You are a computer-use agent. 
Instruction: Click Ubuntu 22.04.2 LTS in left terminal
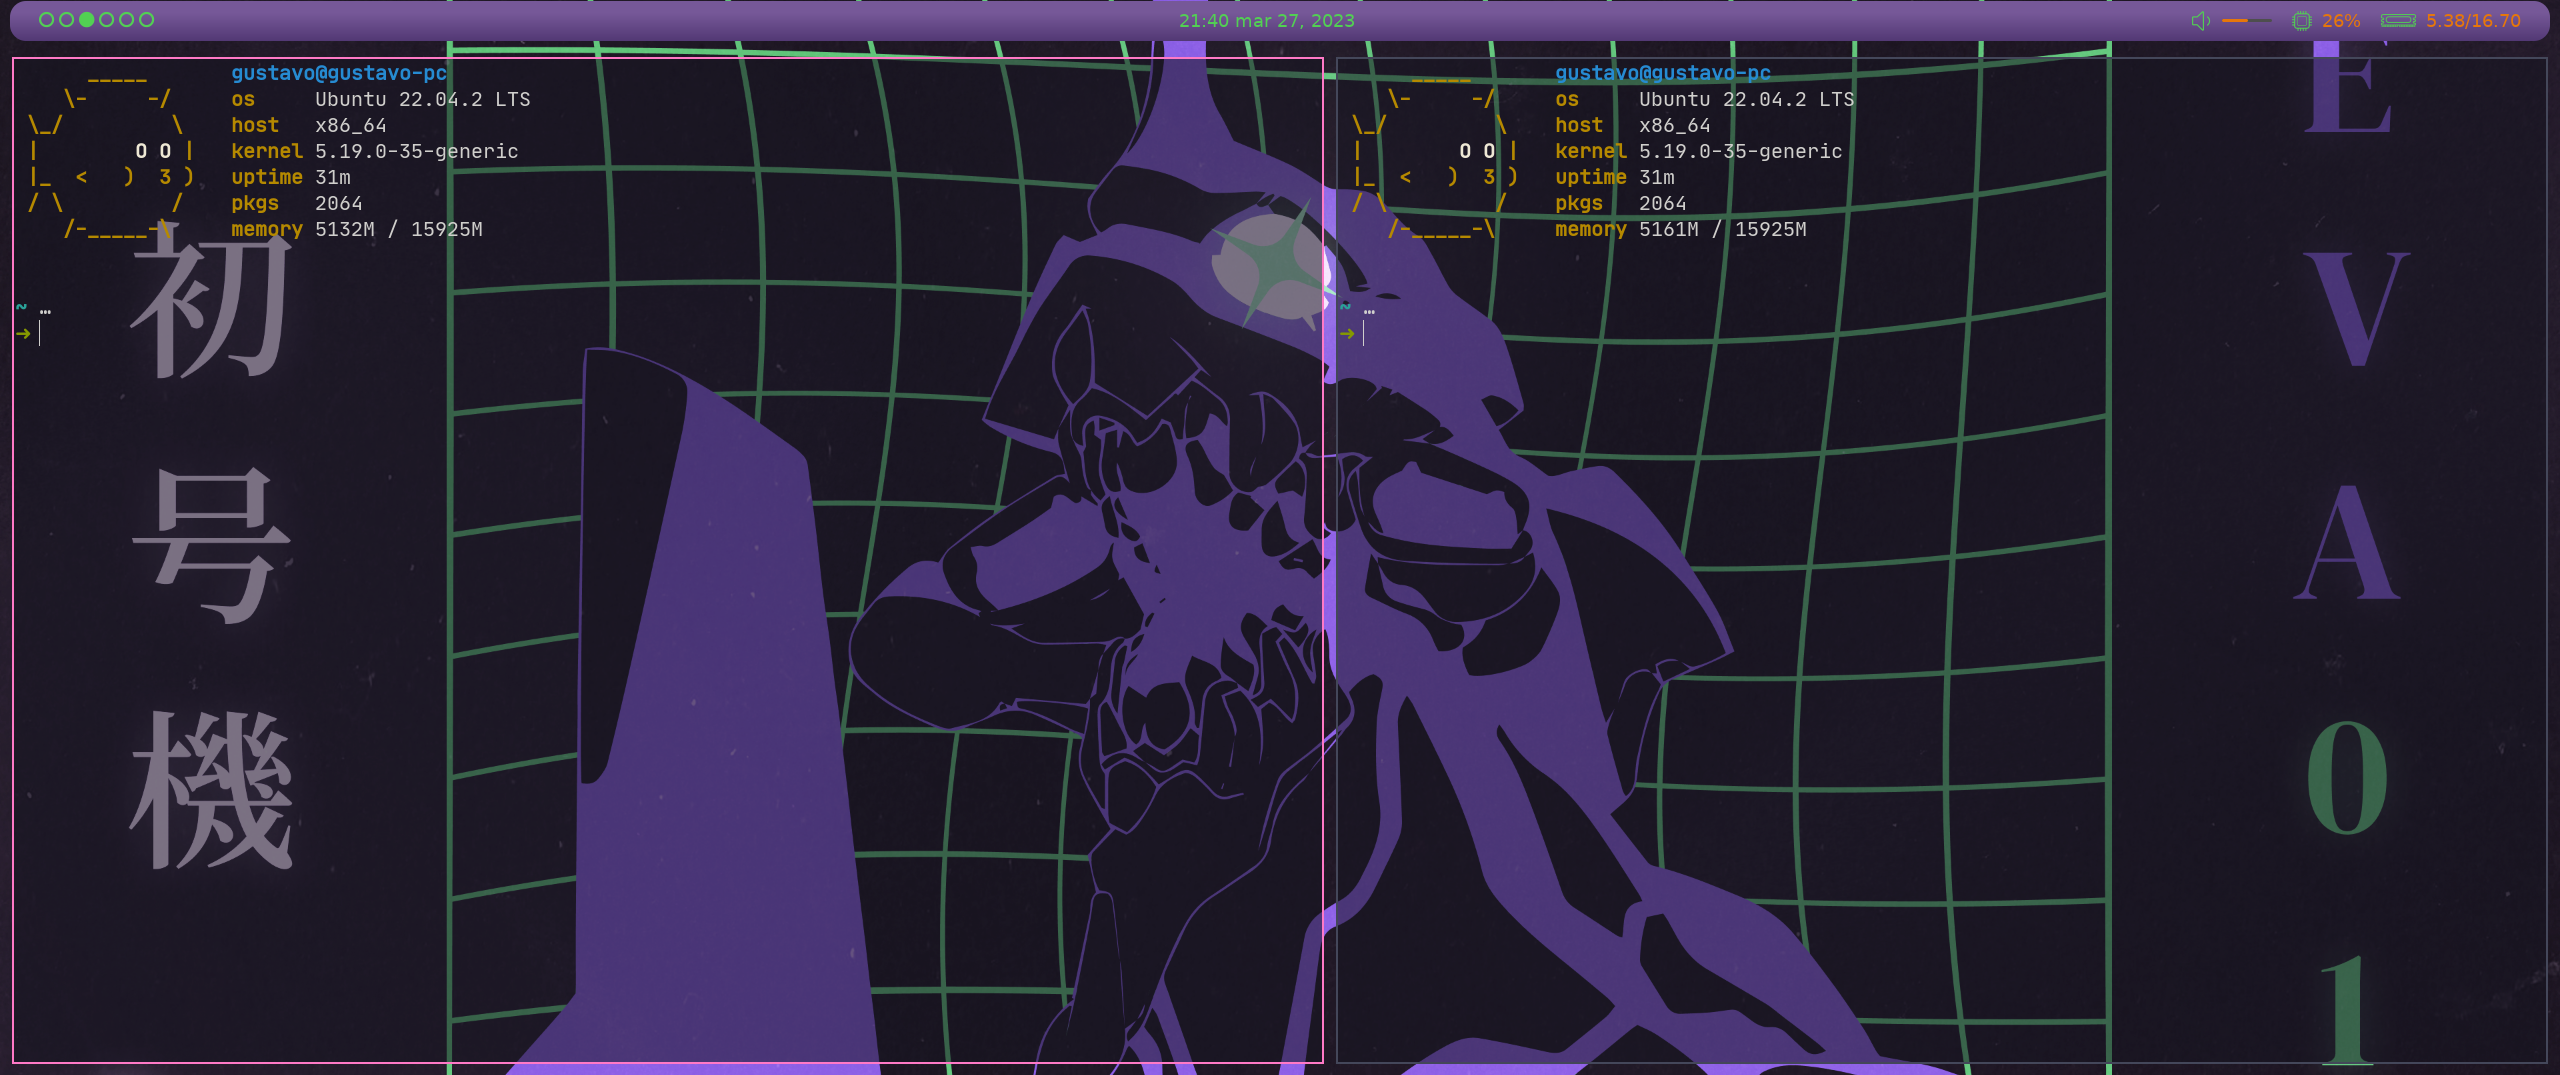(423, 99)
